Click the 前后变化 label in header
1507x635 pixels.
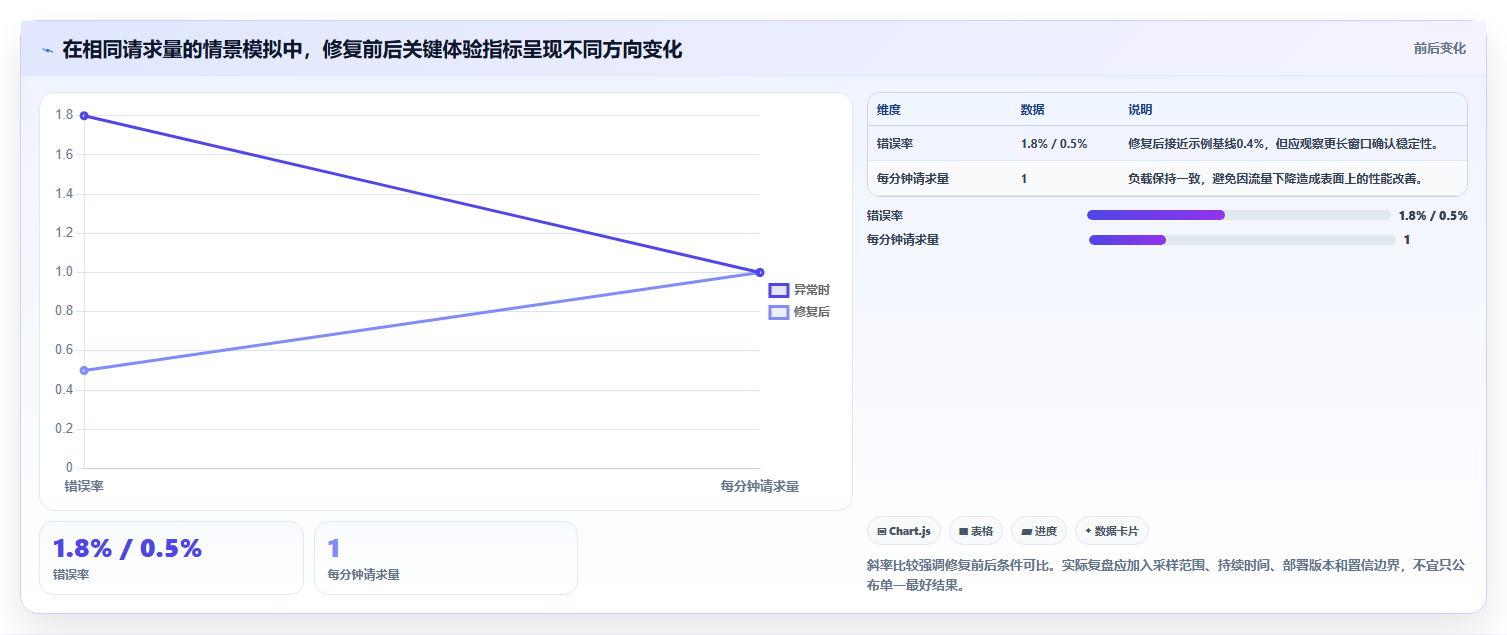click(1439, 48)
